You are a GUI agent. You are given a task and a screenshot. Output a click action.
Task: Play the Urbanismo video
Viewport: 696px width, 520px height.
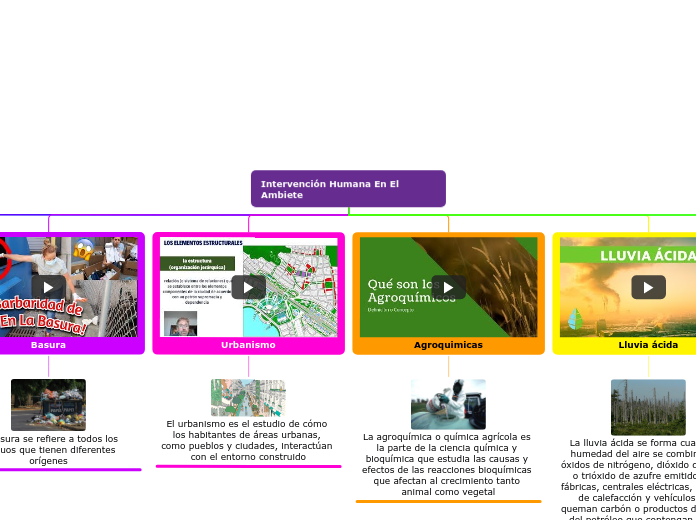(249, 287)
